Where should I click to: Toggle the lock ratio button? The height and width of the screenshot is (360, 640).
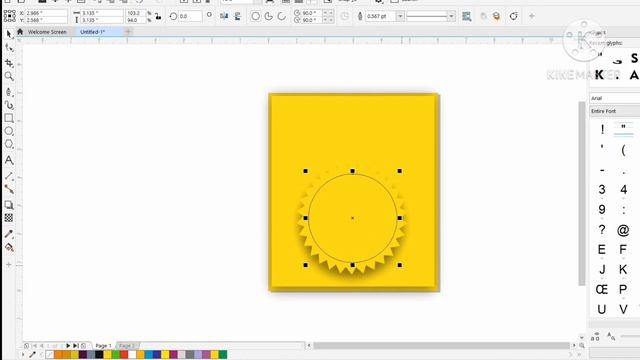click(158, 16)
